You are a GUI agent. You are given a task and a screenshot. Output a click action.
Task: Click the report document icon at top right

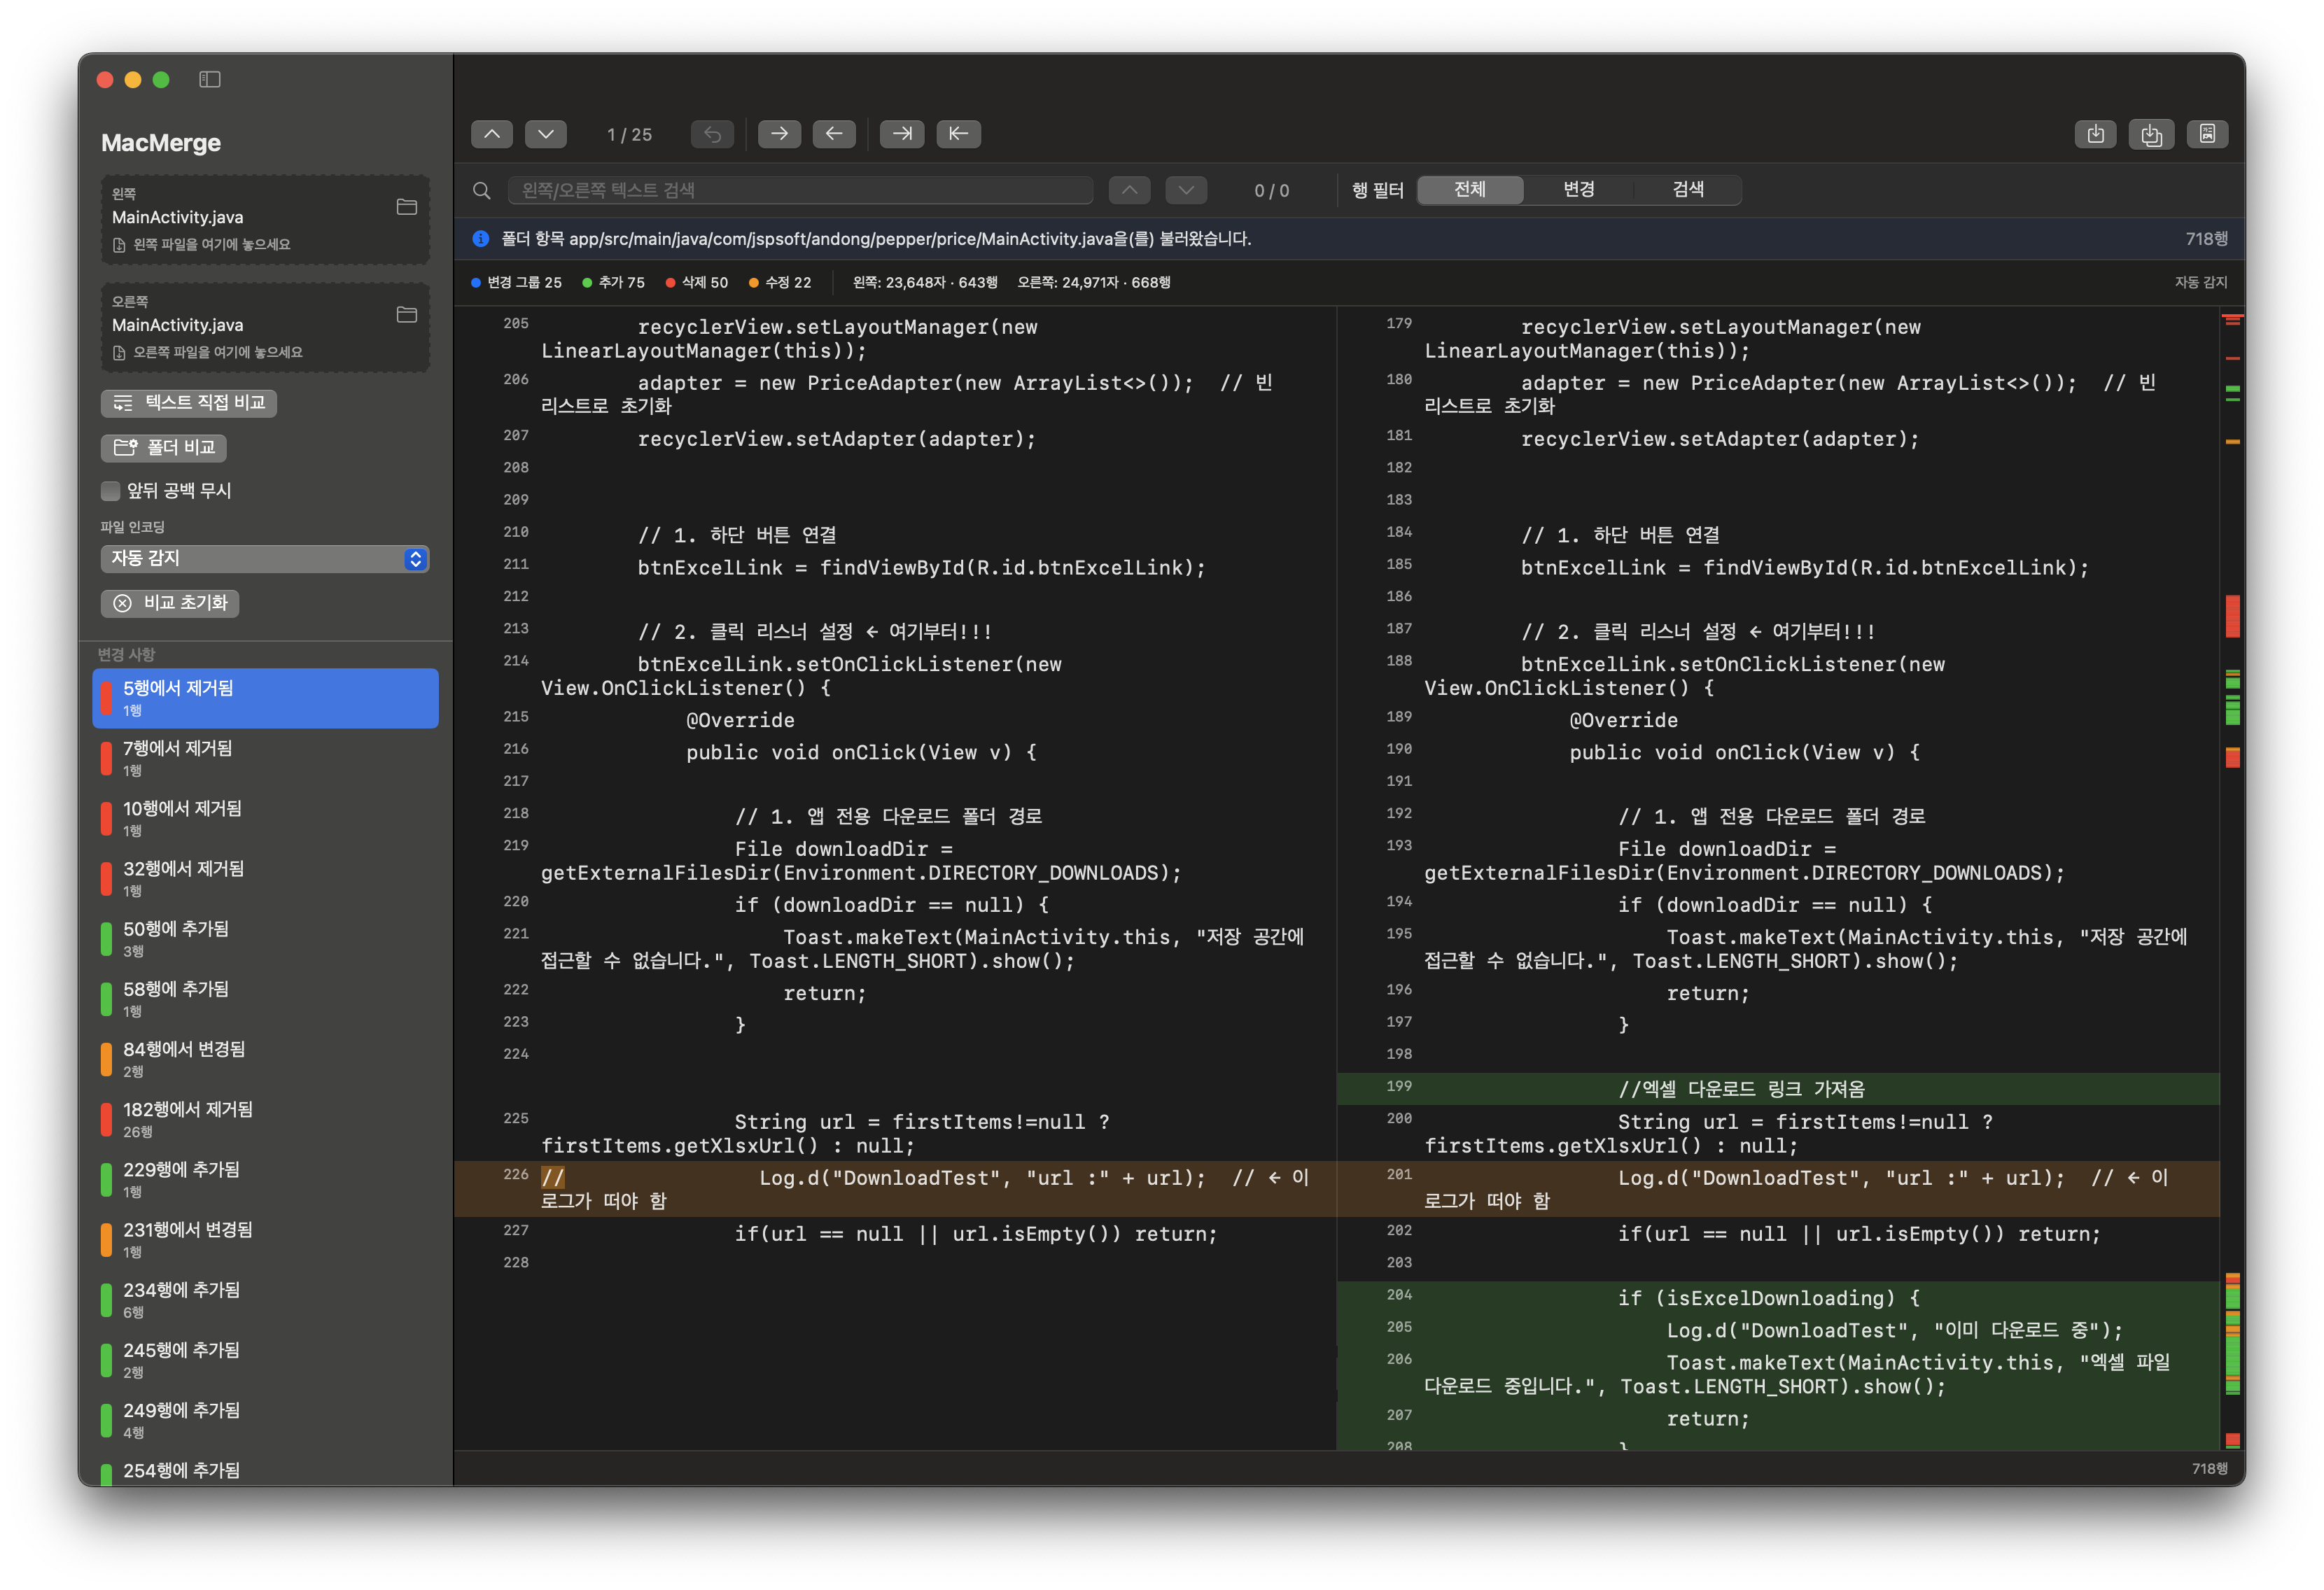2207,134
